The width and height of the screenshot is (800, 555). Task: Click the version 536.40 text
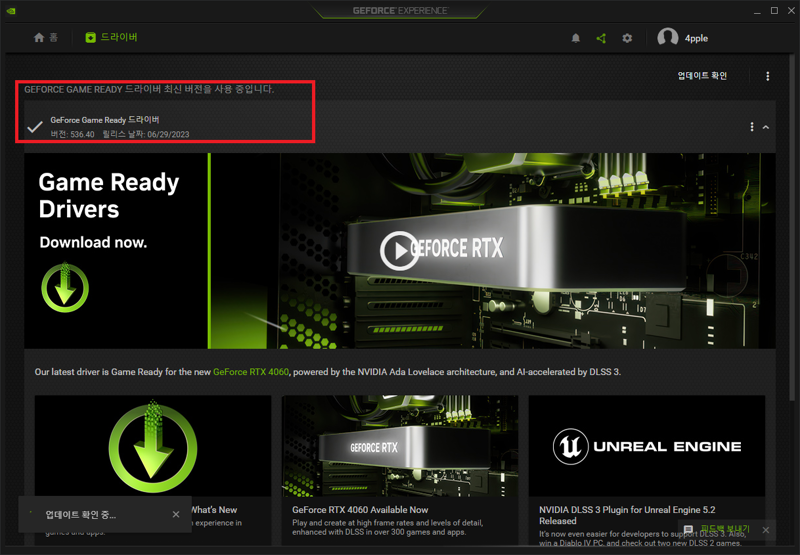click(x=72, y=134)
